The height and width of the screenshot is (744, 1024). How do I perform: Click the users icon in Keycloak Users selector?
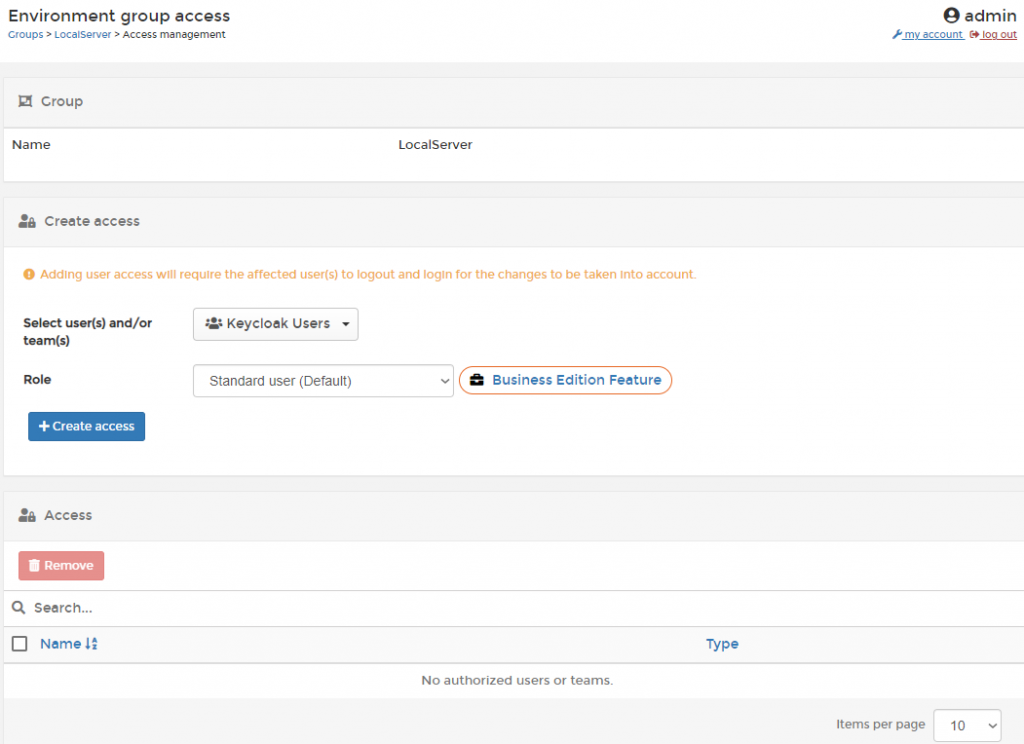click(x=214, y=323)
